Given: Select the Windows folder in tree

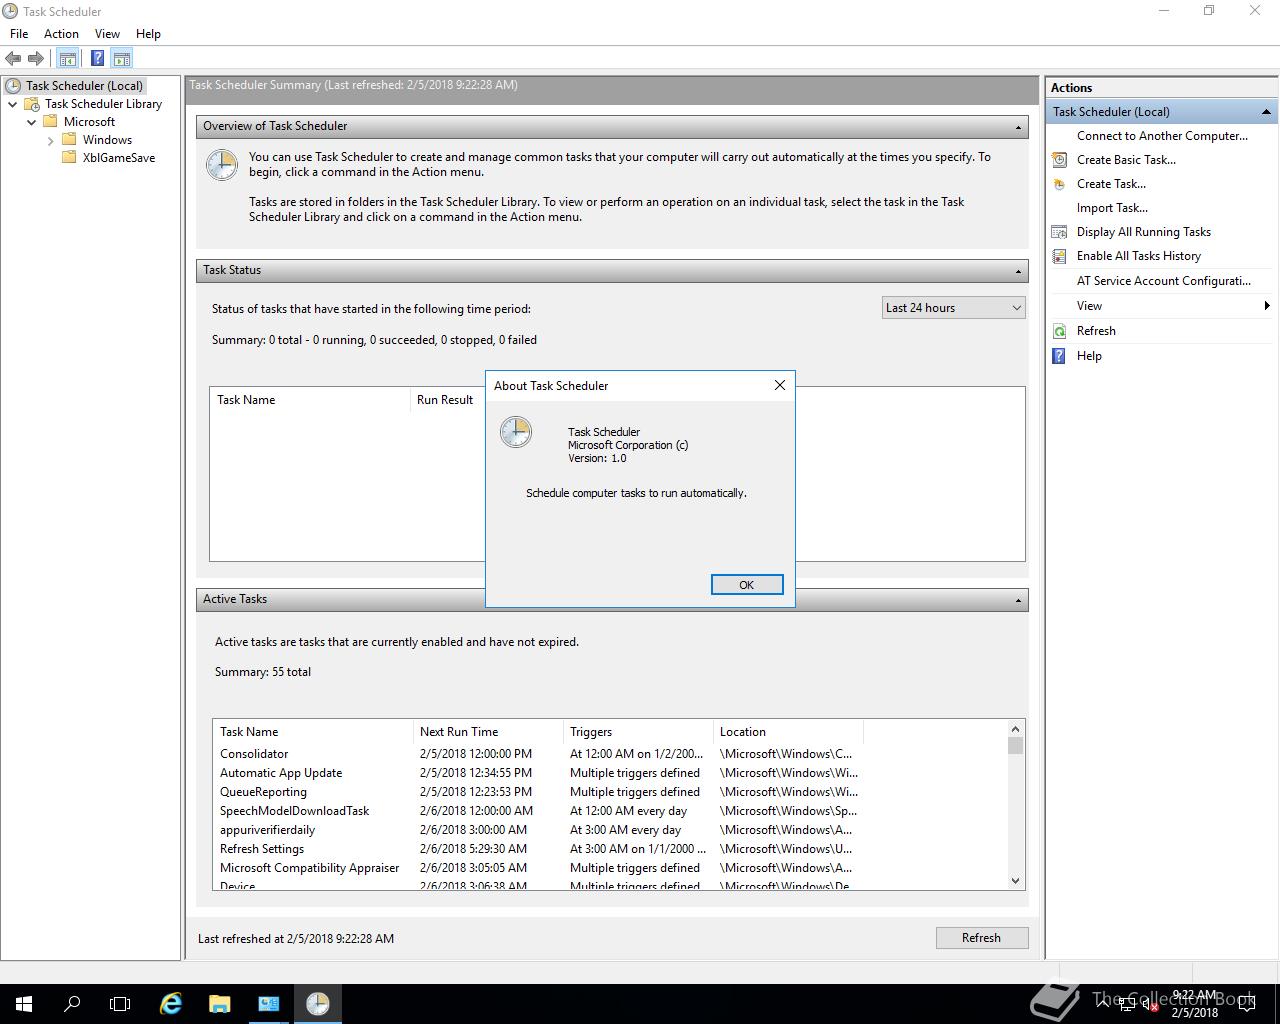Looking at the screenshot, I should pyautogui.click(x=107, y=140).
